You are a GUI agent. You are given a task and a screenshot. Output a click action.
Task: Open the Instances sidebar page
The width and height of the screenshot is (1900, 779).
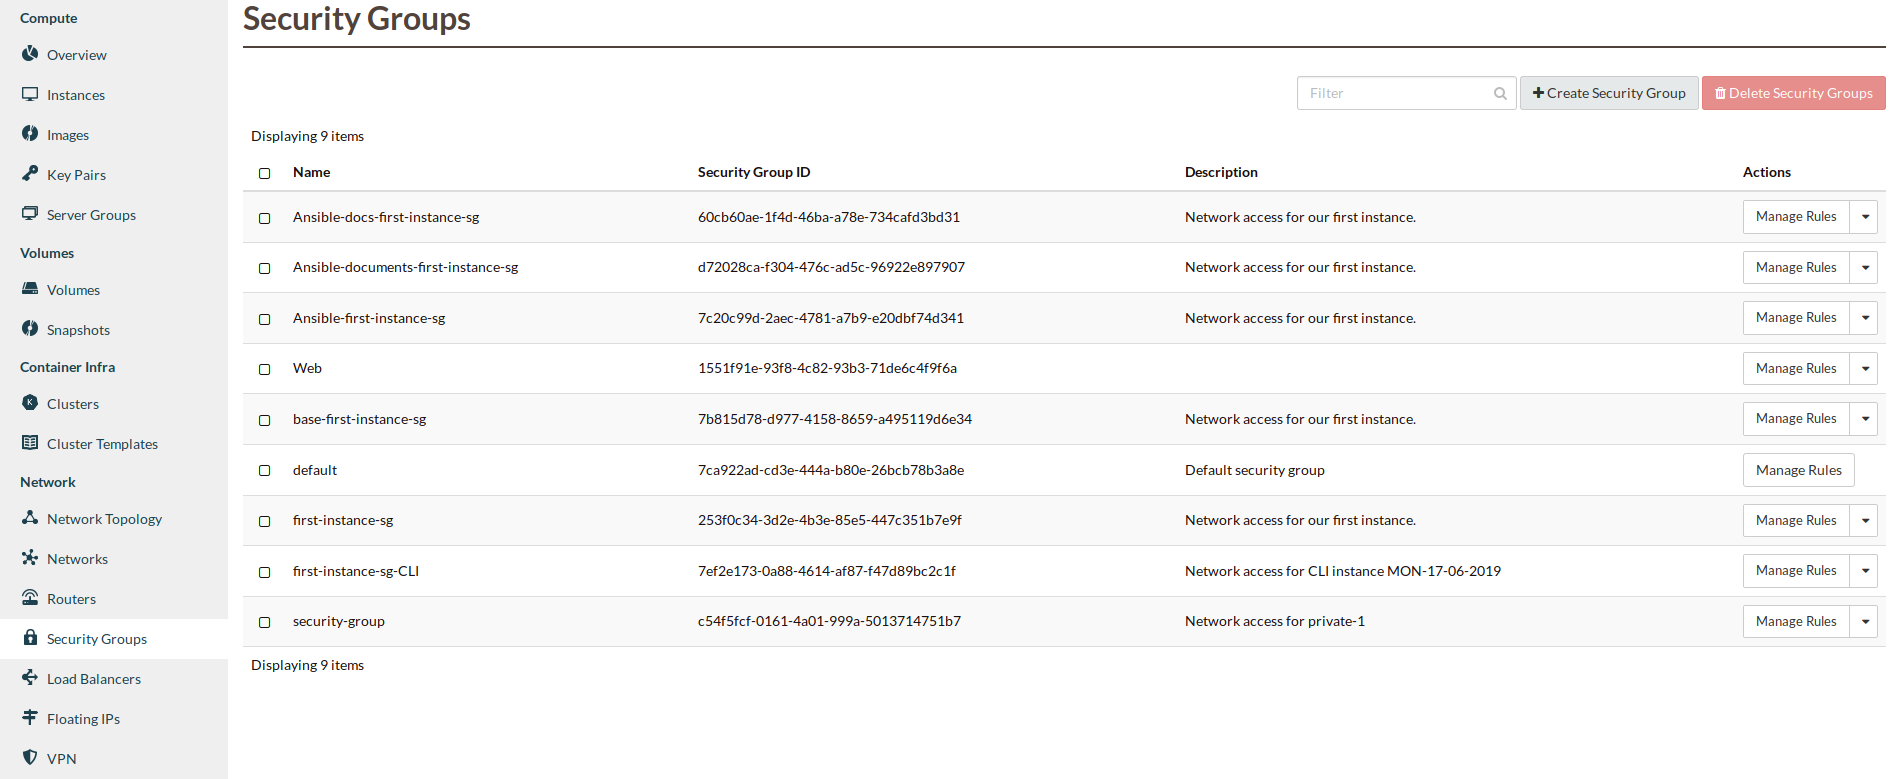(x=76, y=95)
